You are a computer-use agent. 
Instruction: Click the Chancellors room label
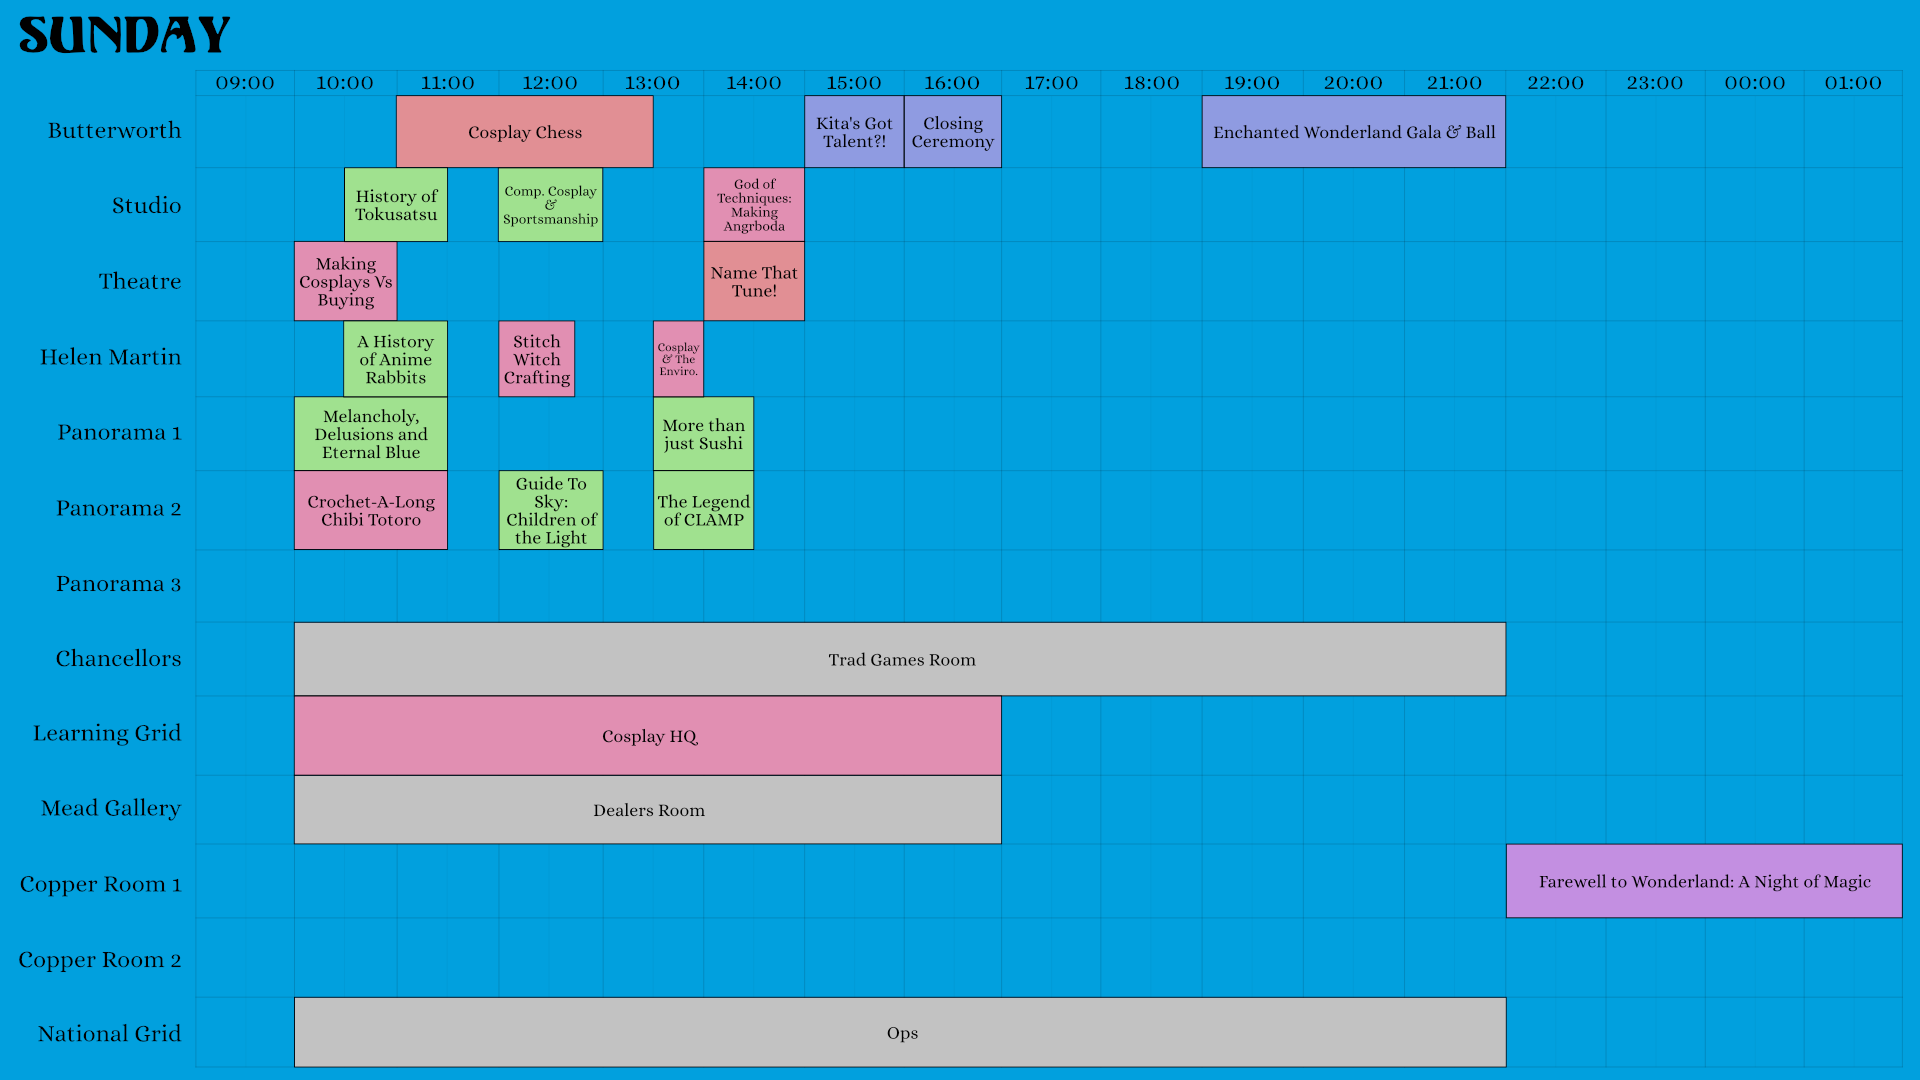click(x=119, y=658)
